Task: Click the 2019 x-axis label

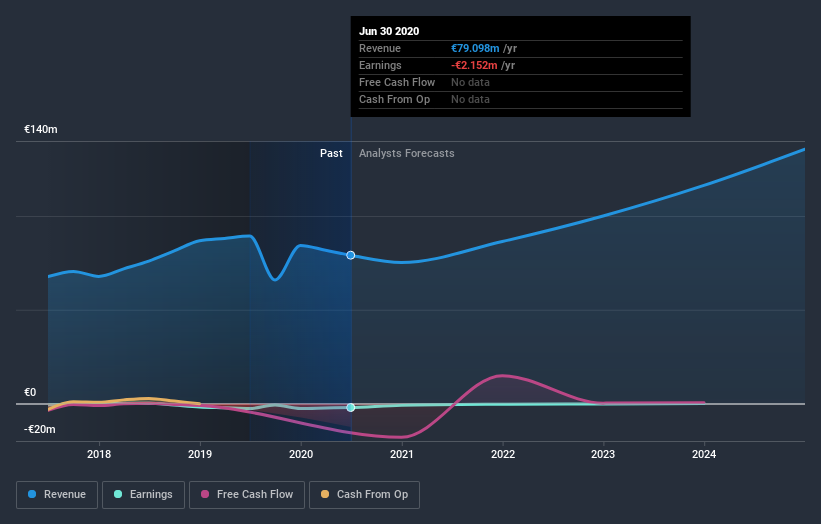Action: 200,454
